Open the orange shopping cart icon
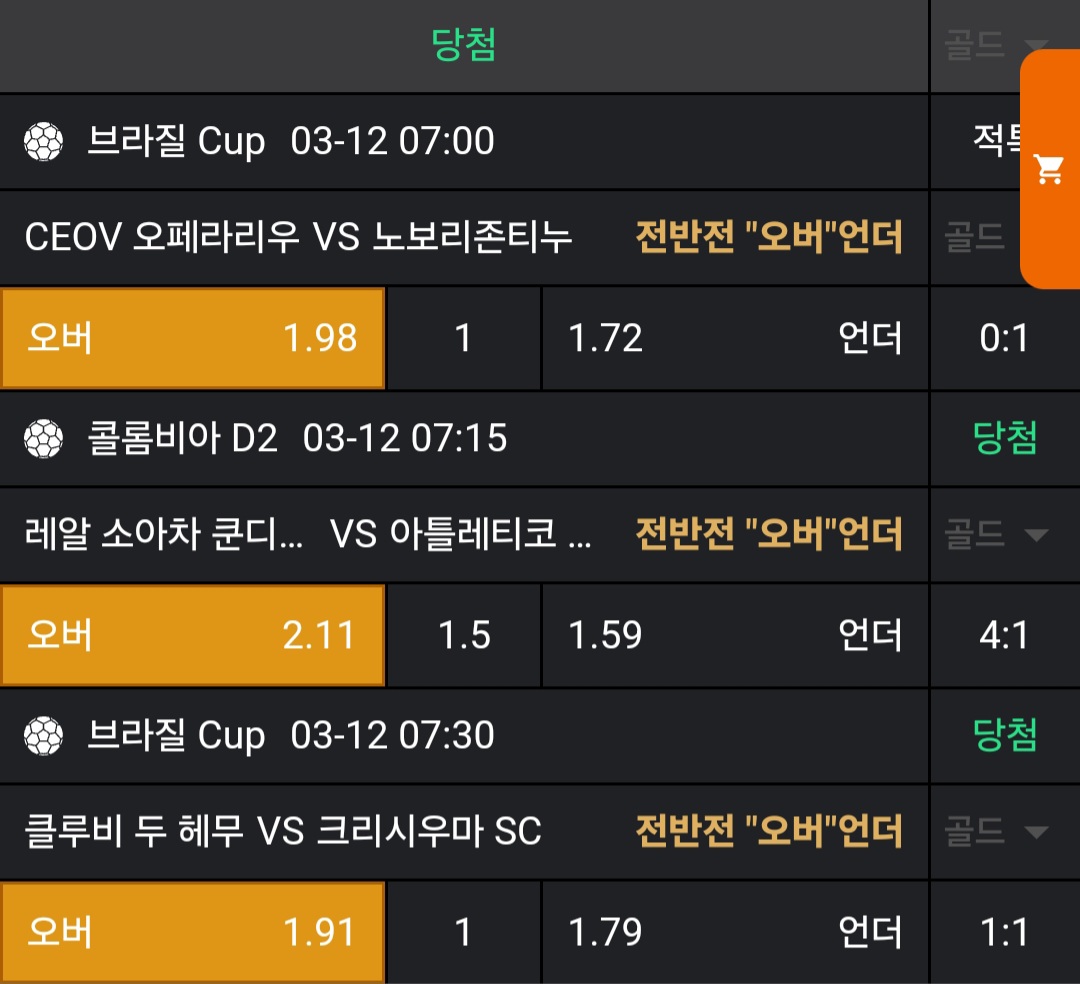 point(1049,170)
